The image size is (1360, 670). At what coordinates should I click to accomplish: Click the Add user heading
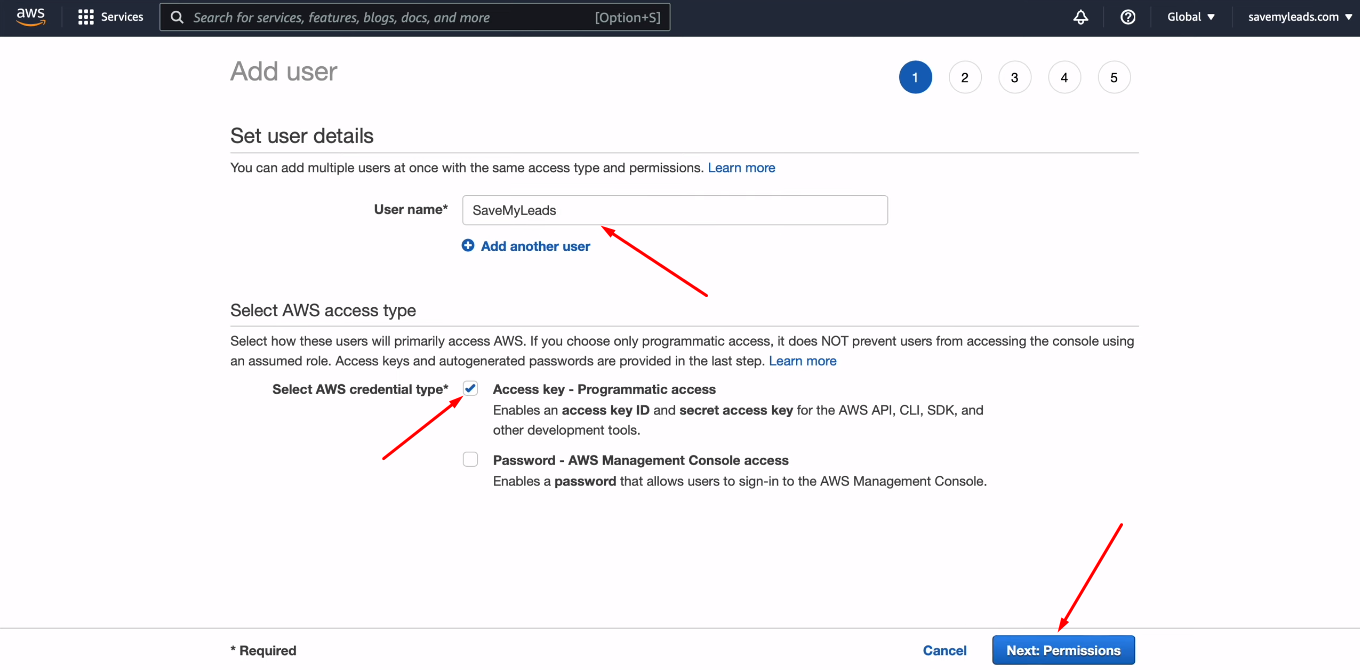[284, 72]
